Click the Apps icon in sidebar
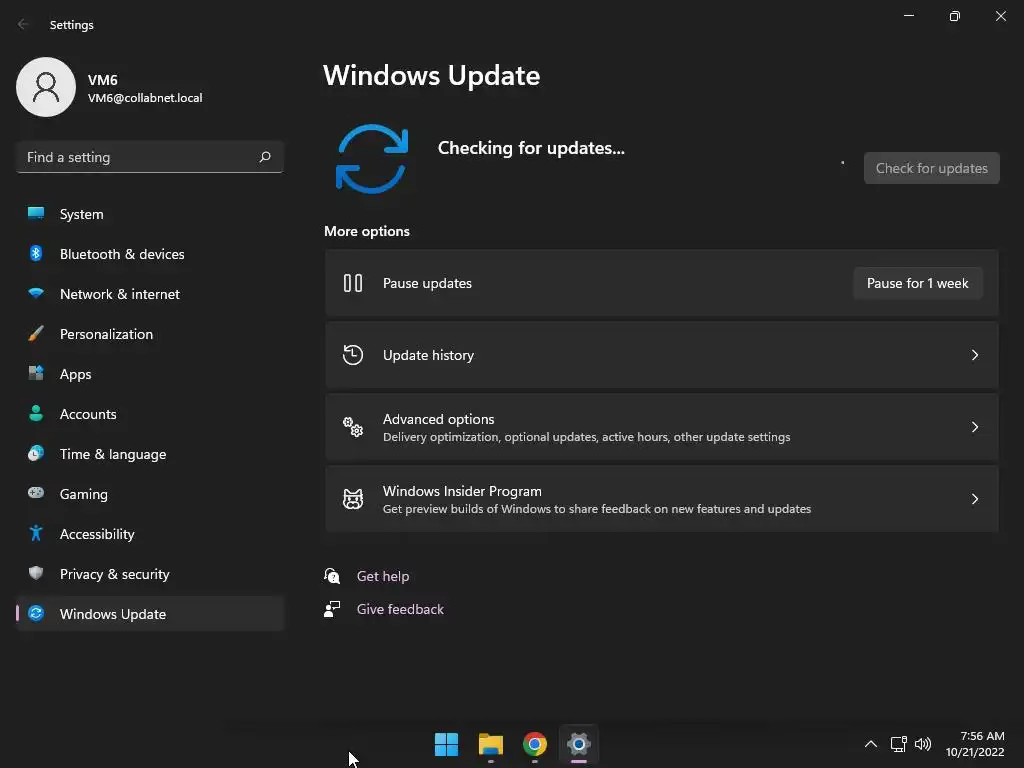1024x768 pixels. click(36, 374)
